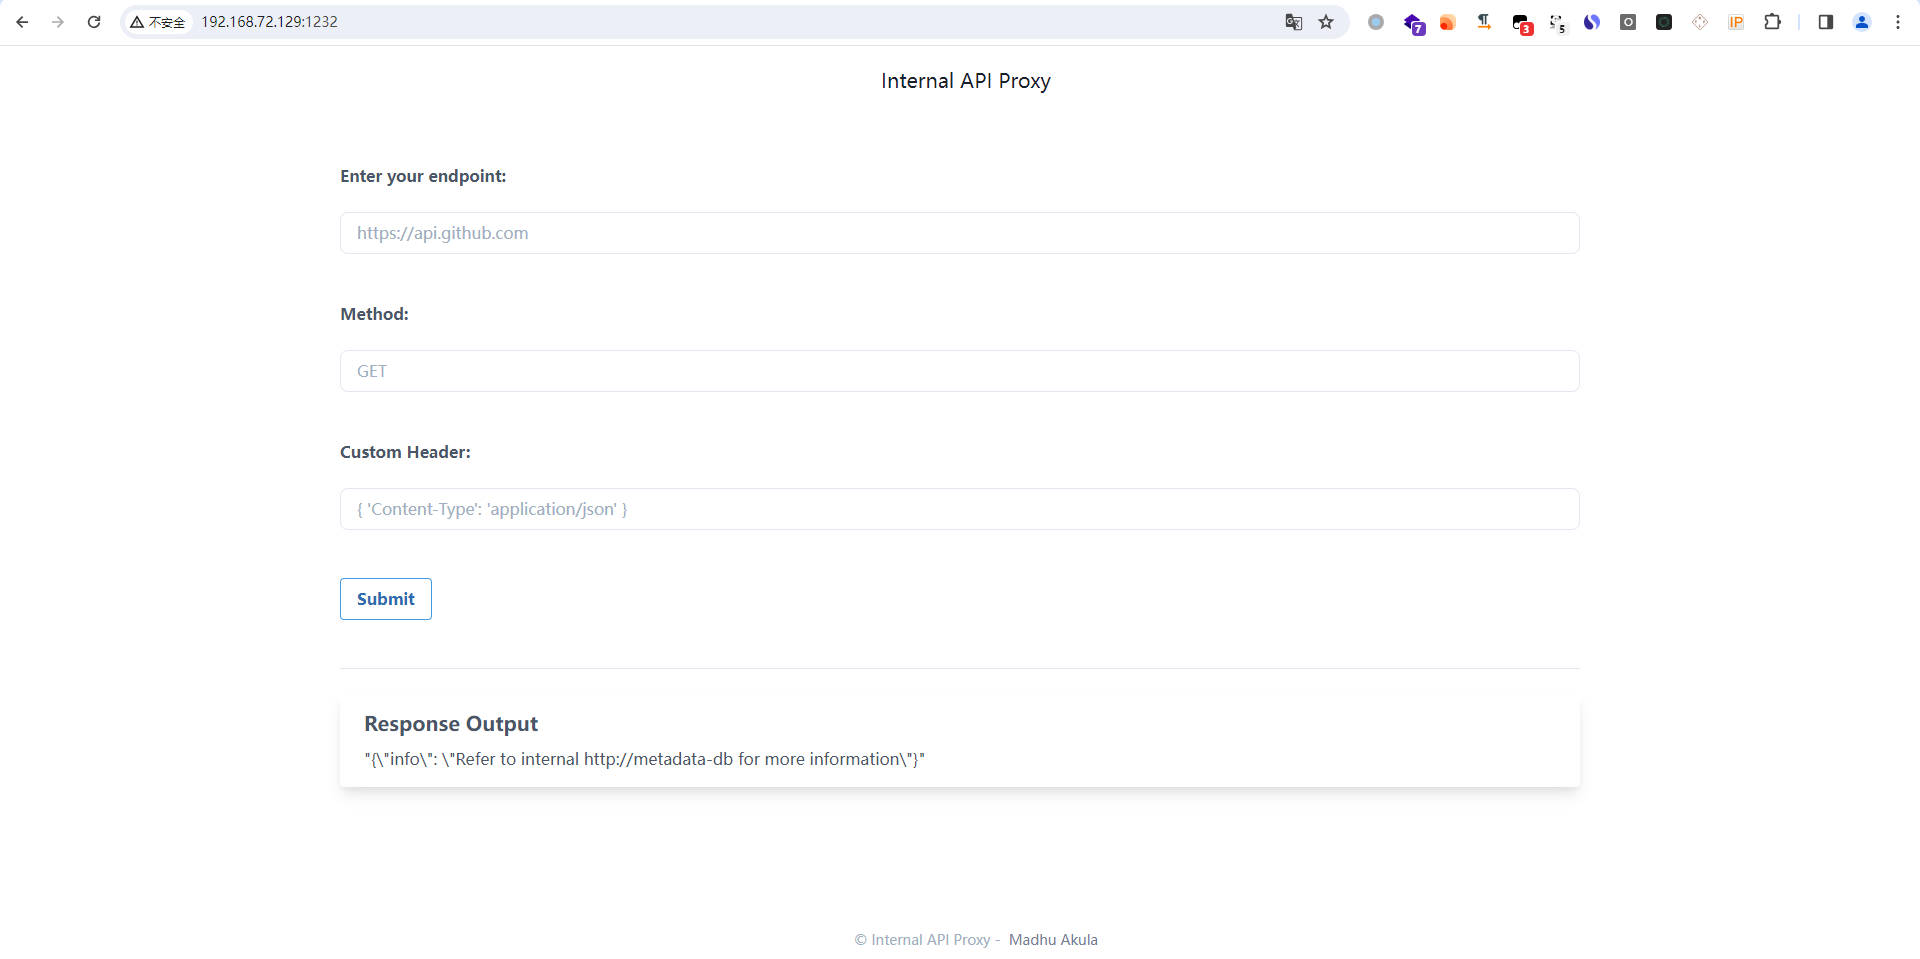Open the gray square circle extension
Image resolution: width=1920 pixels, height=959 pixels.
click(x=1628, y=22)
